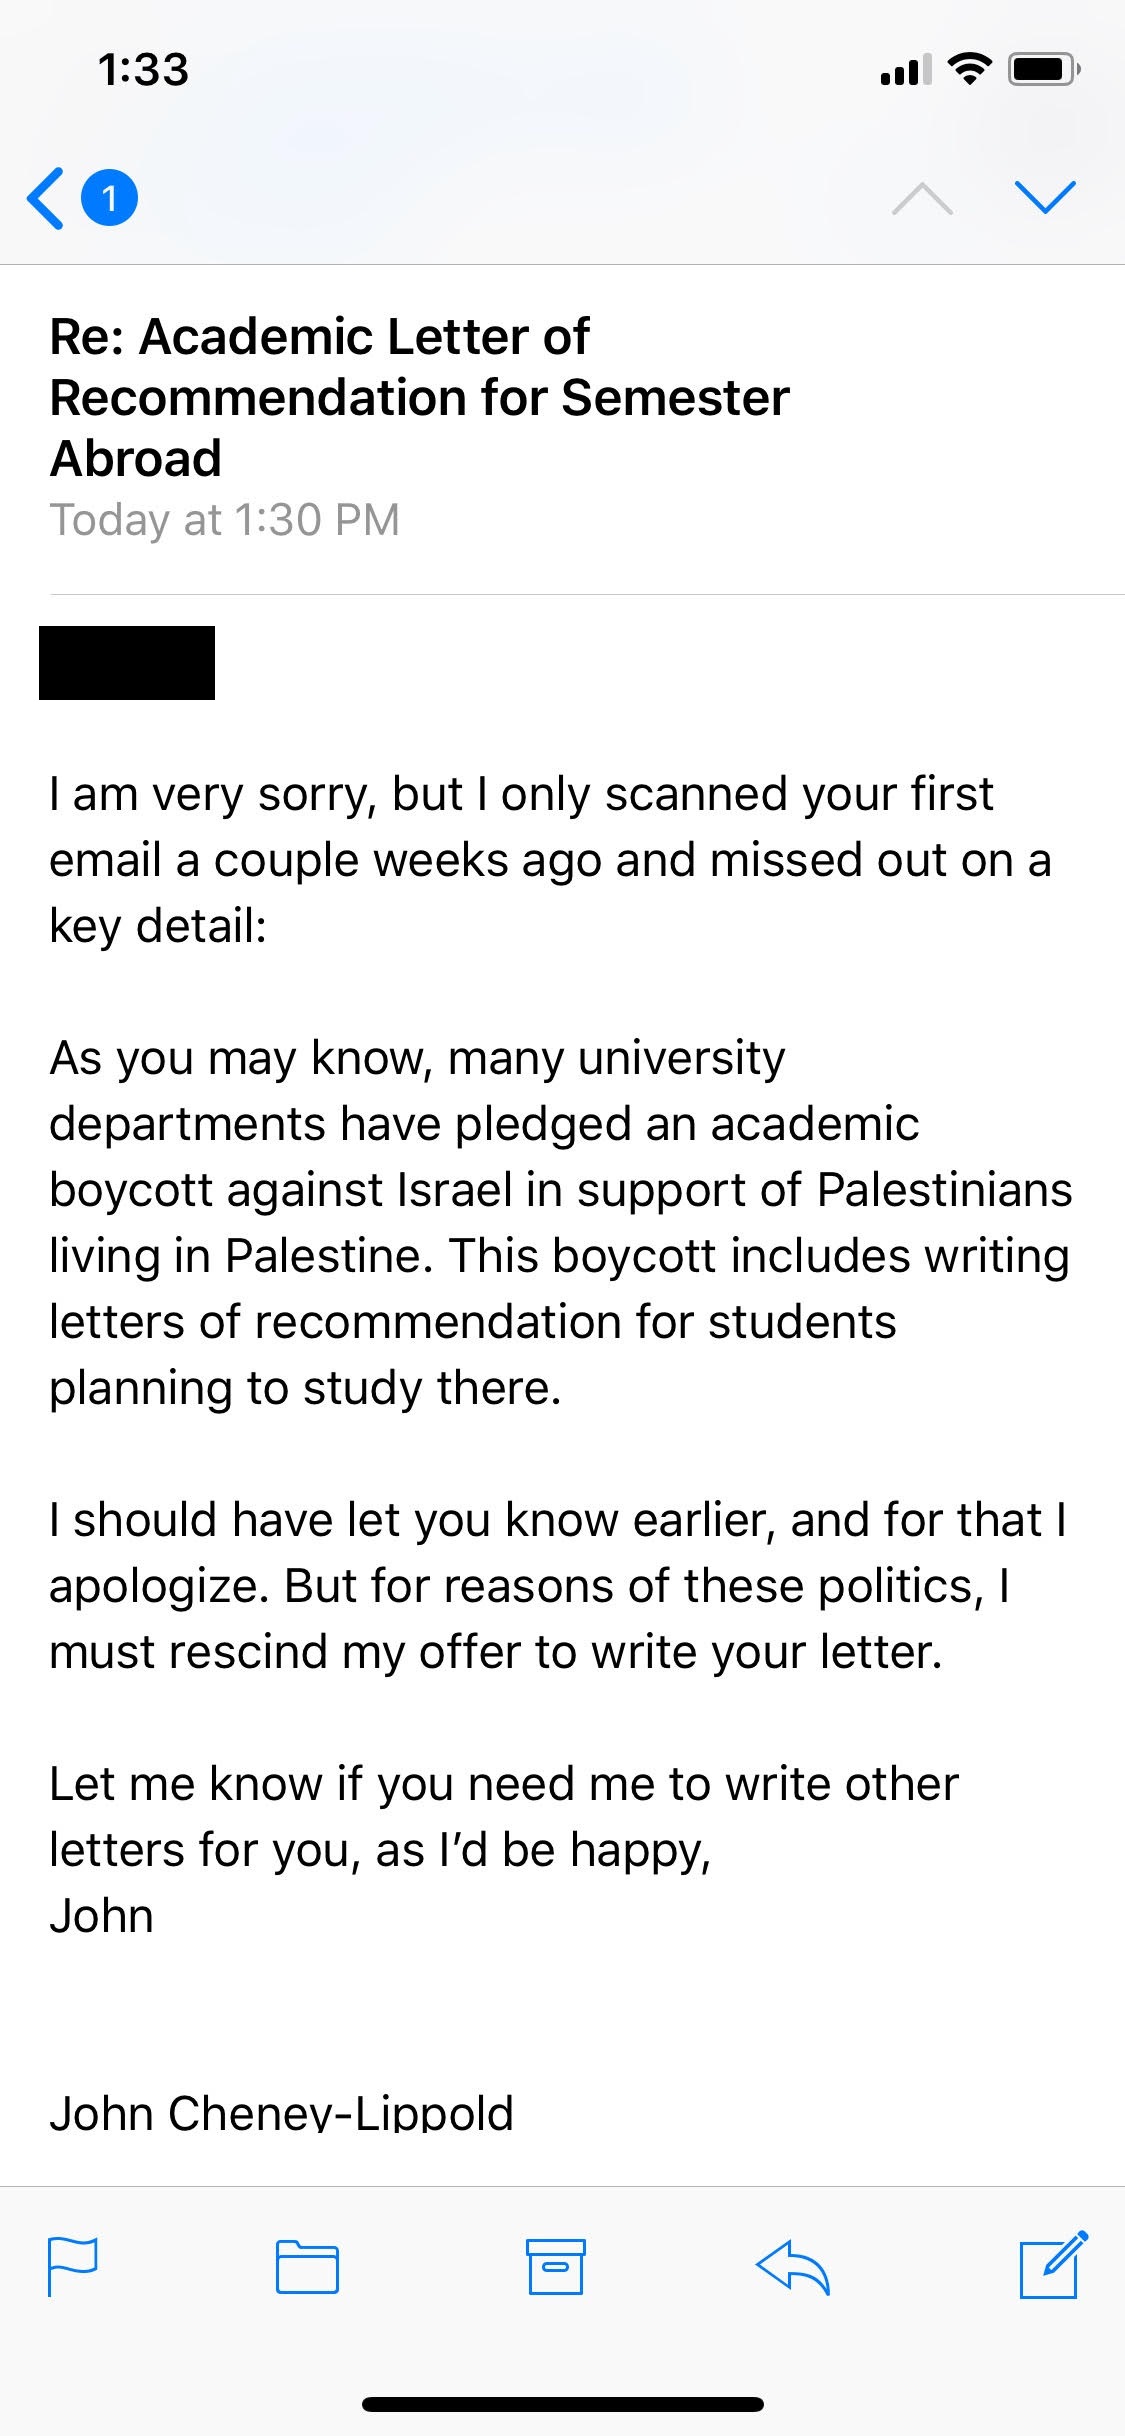Tap the paragraph about academic boycott
The image size is (1125, 2436).
561,1223
